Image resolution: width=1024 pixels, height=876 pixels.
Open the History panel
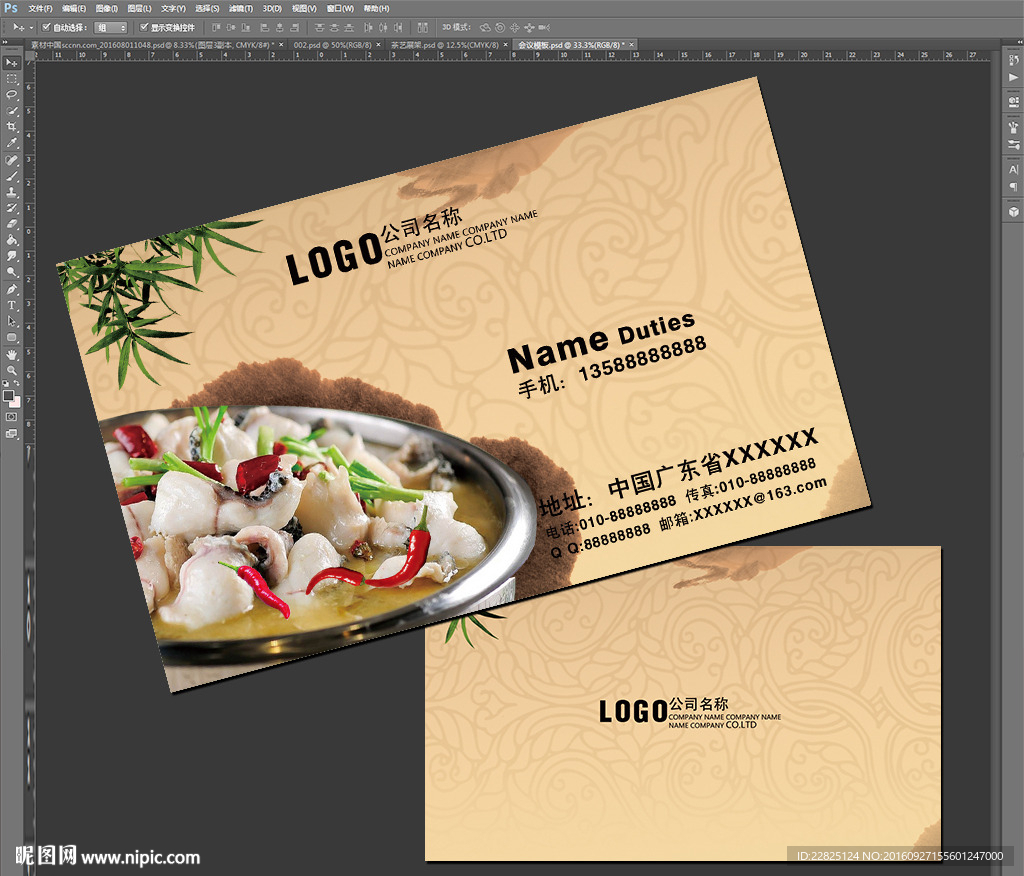pyautogui.click(x=1014, y=60)
